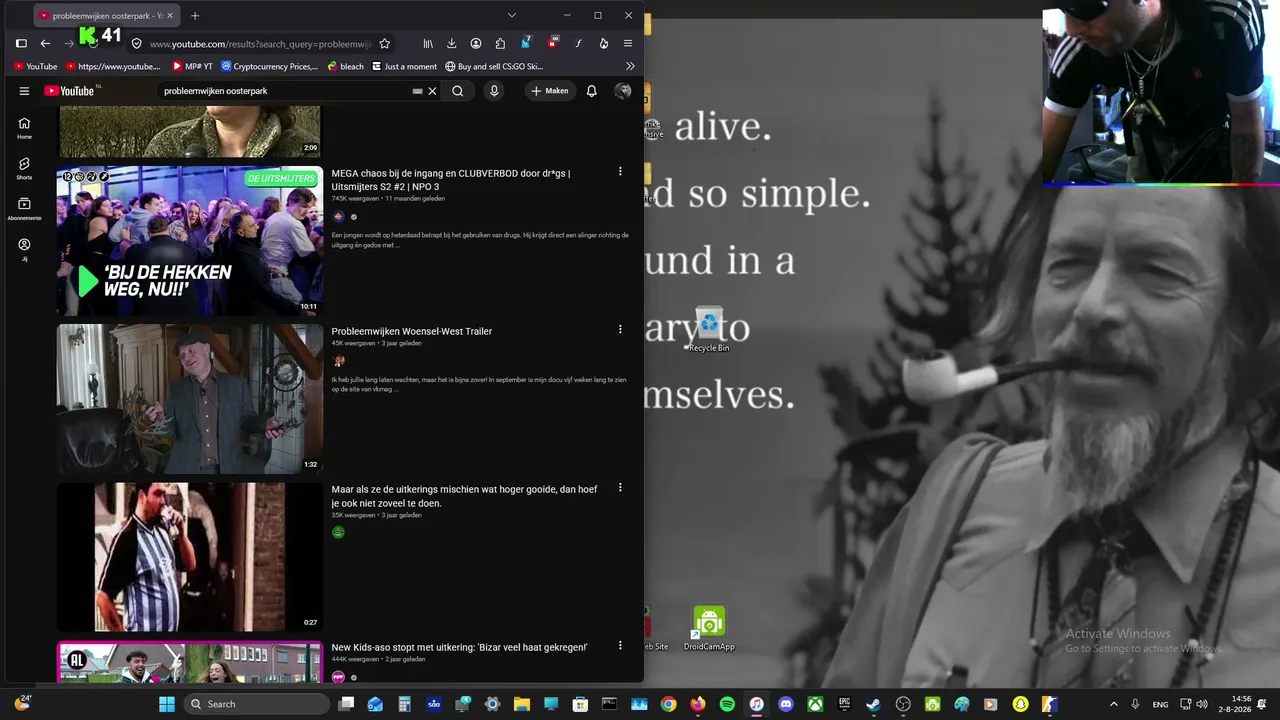Open Home in the YouTube sidebar
This screenshot has width=1280, height=720.
pos(24,128)
